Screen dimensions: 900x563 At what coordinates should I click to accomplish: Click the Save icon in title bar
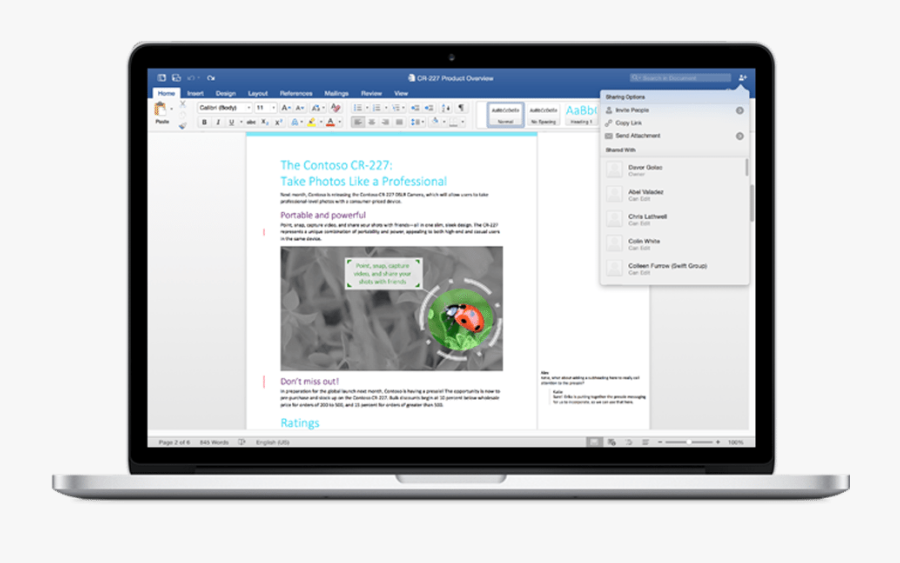click(176, 77)
